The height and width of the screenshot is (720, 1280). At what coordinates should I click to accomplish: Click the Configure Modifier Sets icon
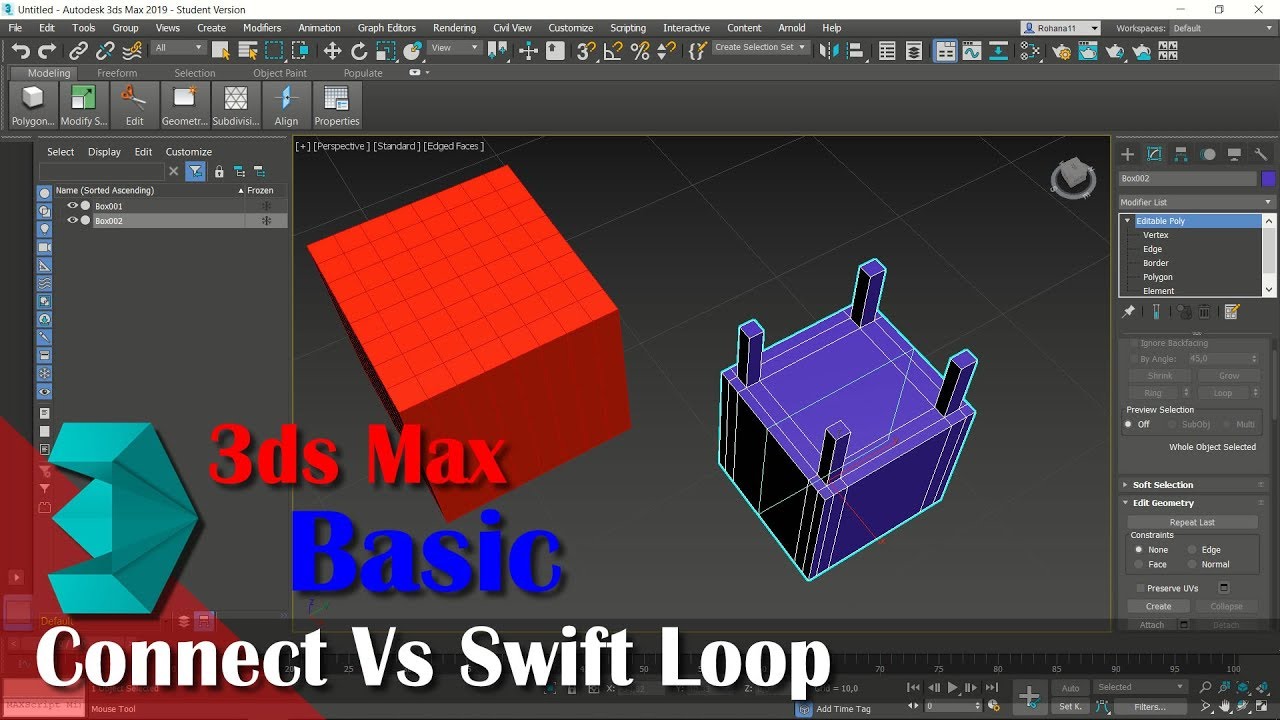pos(1232,312)
